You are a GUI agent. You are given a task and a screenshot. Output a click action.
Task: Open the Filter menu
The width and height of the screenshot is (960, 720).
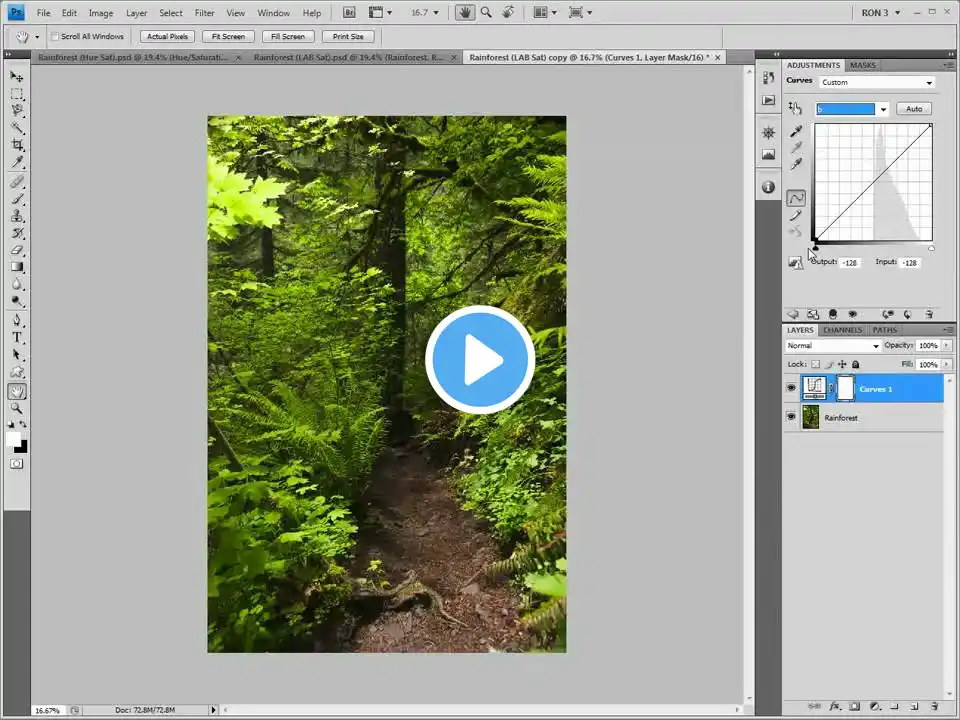tap(204, 13)
